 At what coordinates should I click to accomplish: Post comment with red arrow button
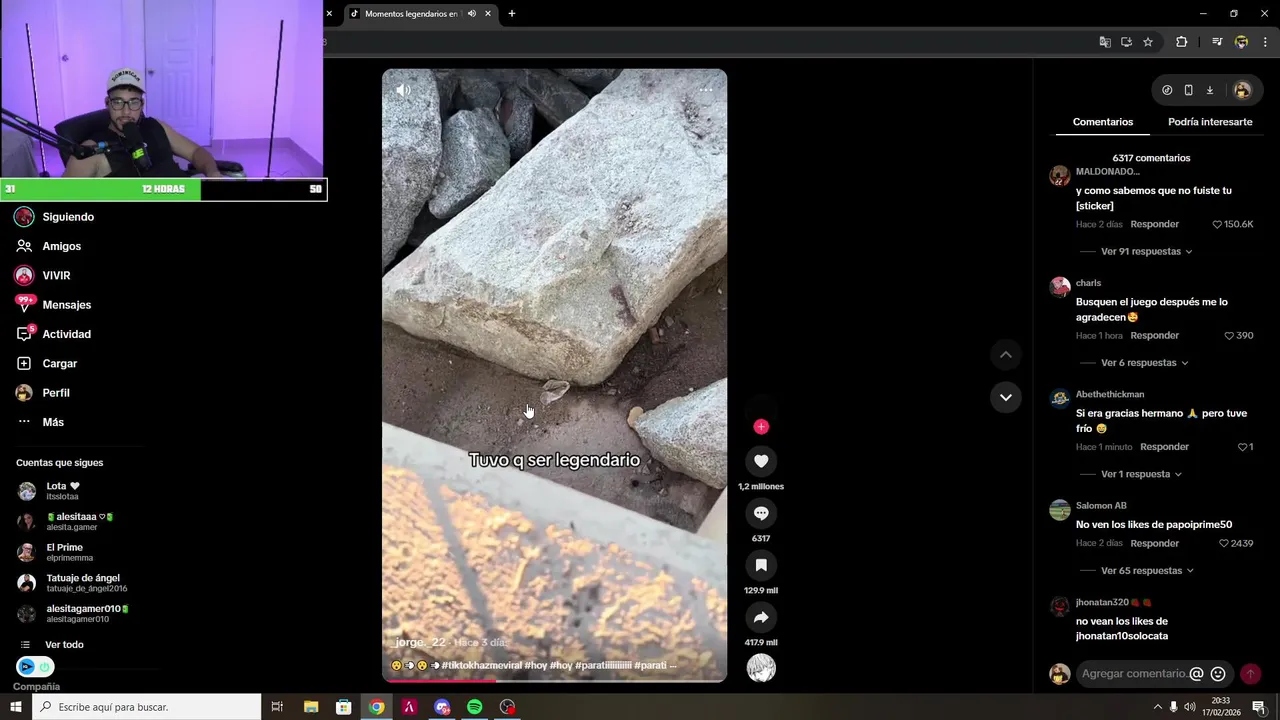1250,674
